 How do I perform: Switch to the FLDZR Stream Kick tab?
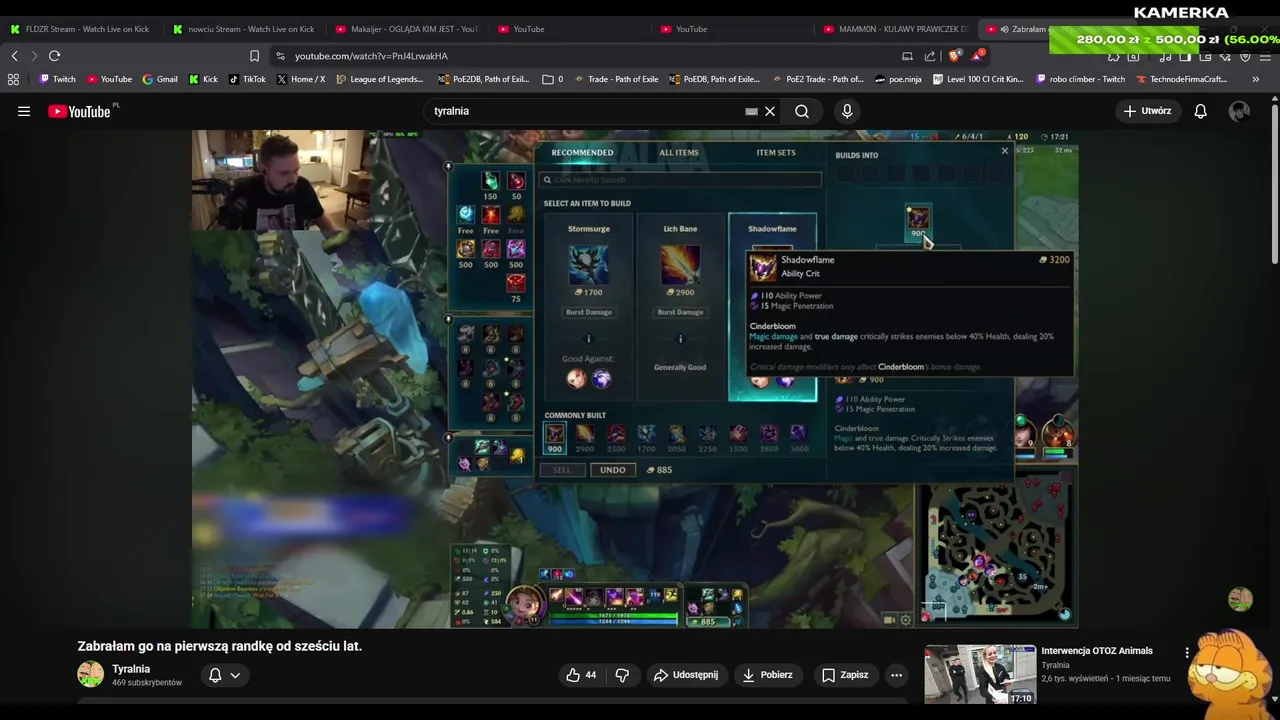pyautogui.click(x=80, y=29)
